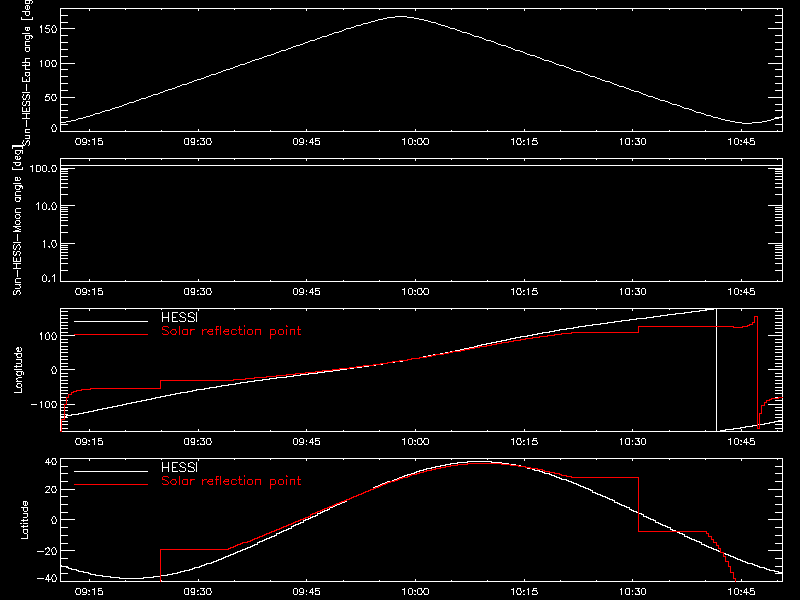Click 'Solar reflection point' legend in Longitude plot
This screenshot has width=800, height=600.
click(x=231, y=331)
